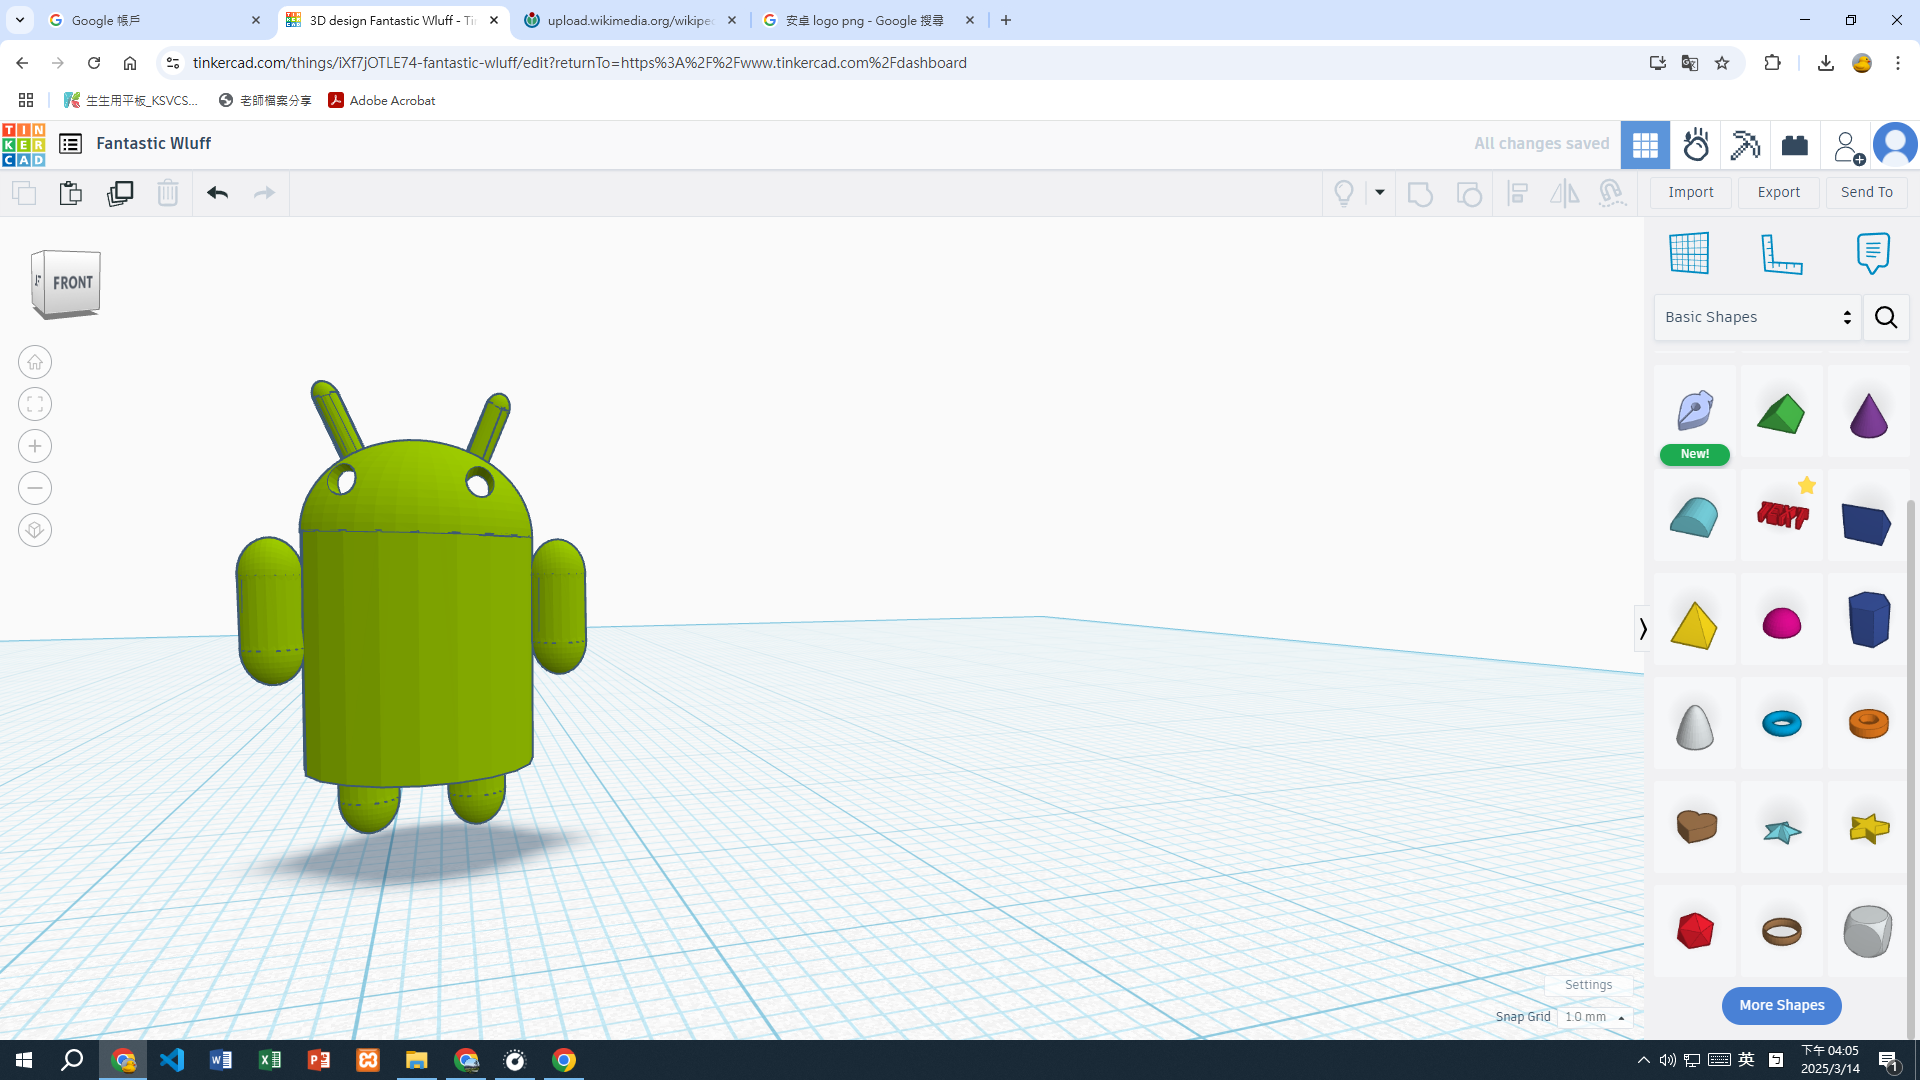Click the Import button
1920x1080 pixels.
1690,192
